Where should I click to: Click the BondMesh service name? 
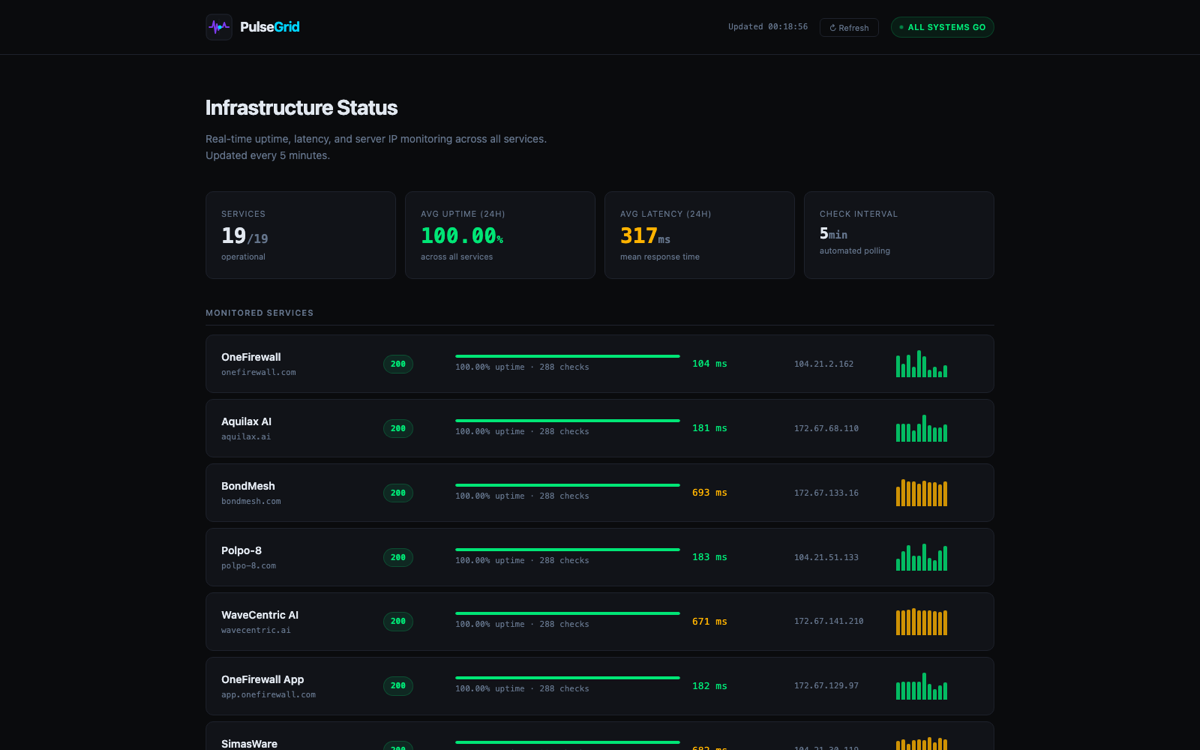click(x=248, y=486)
